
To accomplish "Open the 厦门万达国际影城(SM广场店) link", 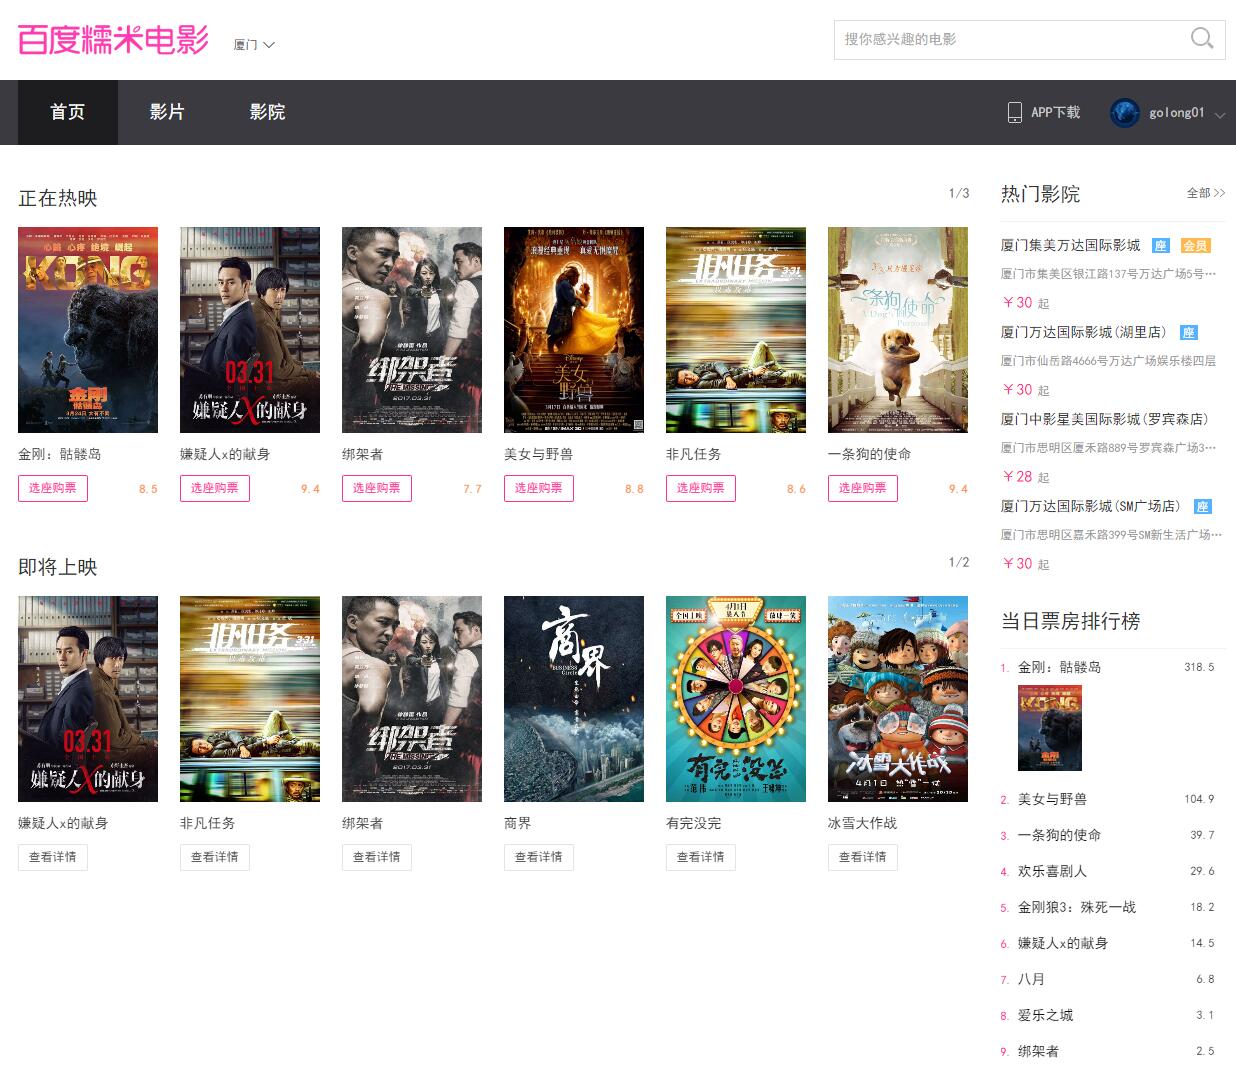I will 1092,507.
